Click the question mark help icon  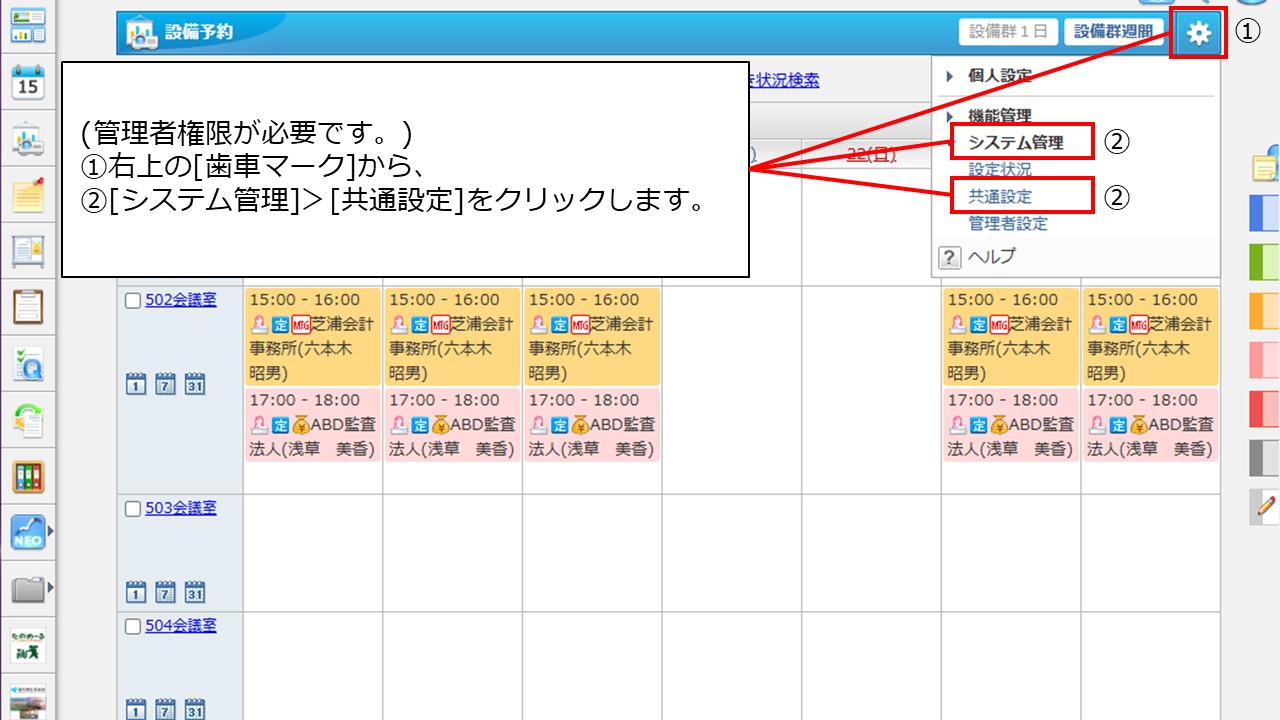[950, 257]
